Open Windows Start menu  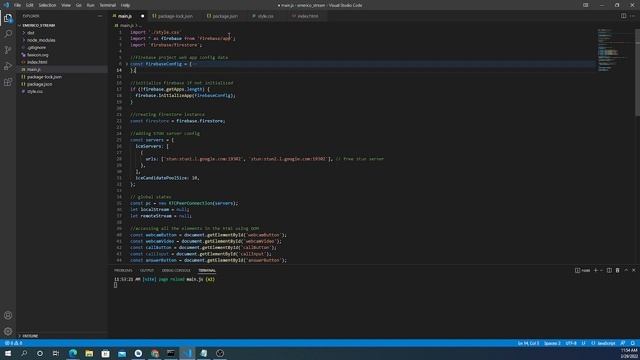click(8, 353)
